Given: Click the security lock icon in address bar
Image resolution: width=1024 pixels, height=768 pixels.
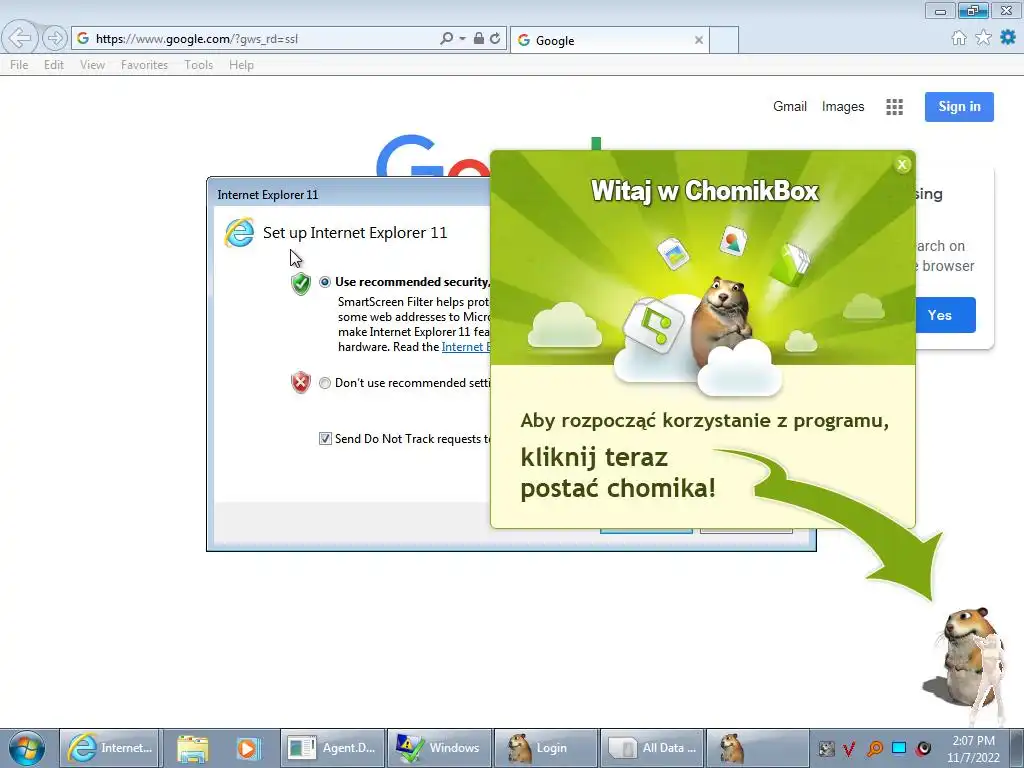Looking at the screenshot, I should (479, 39).
